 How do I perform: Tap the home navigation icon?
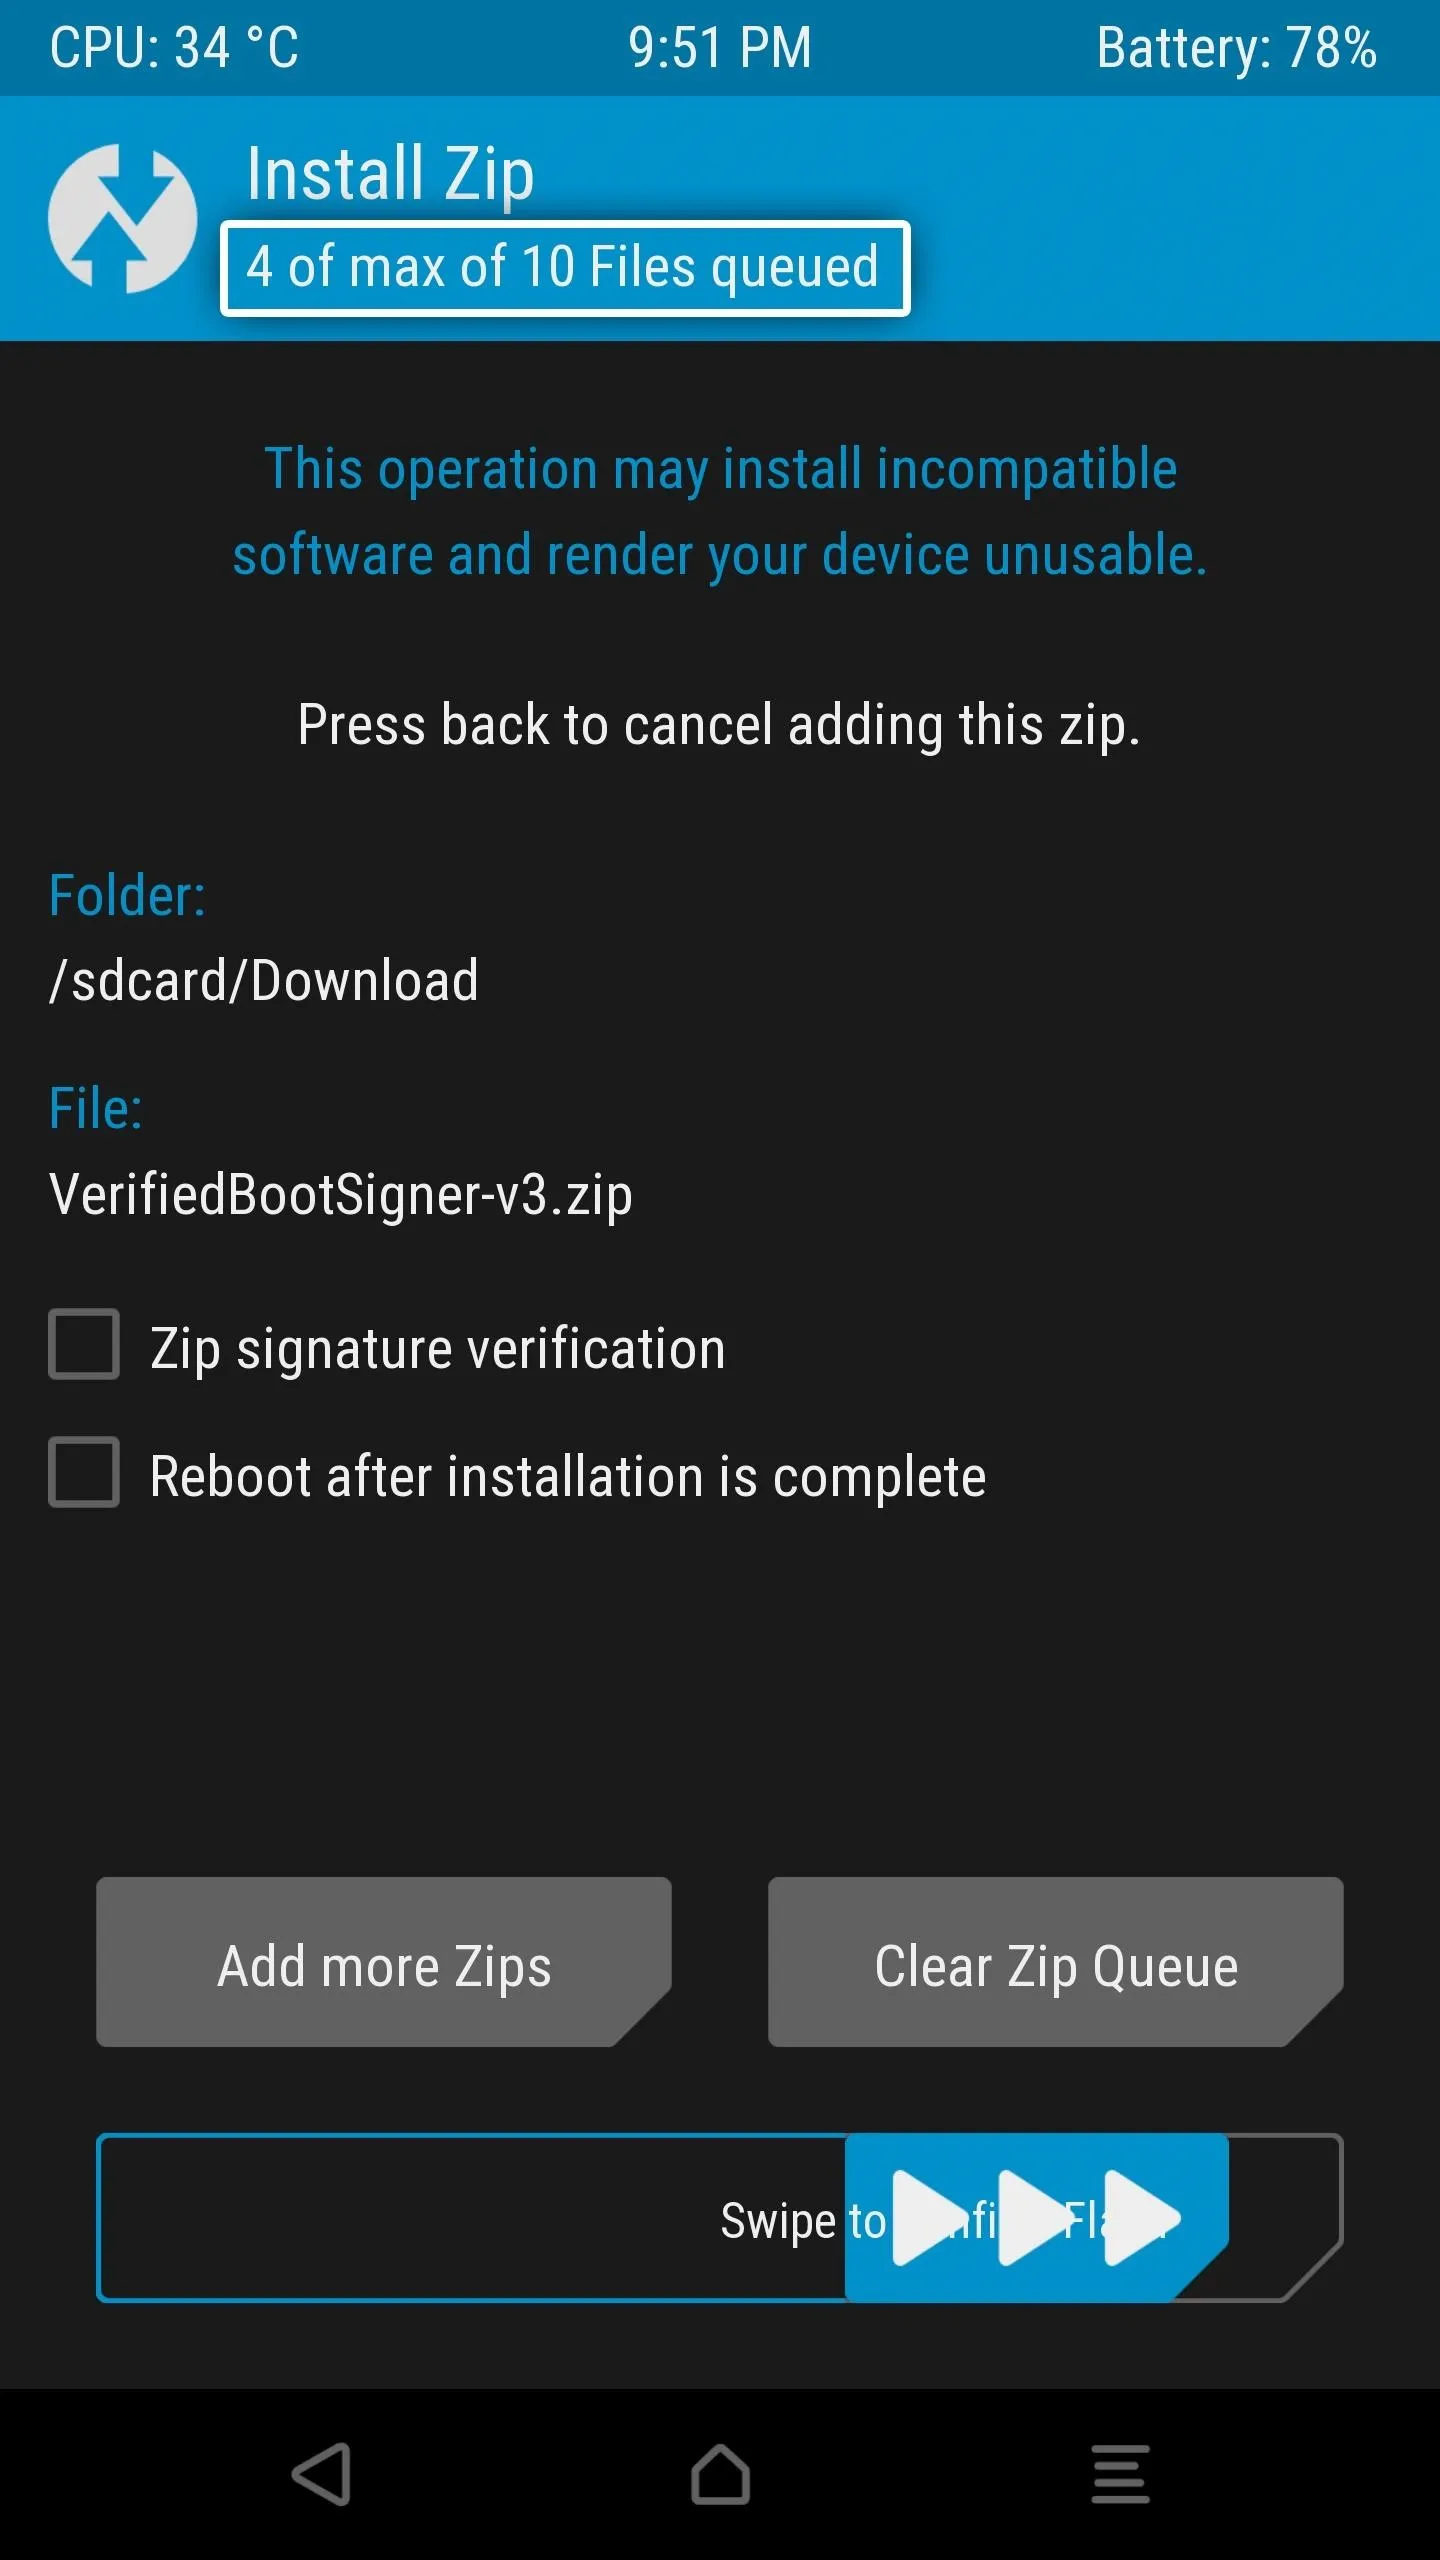[x=720, y=2474]
